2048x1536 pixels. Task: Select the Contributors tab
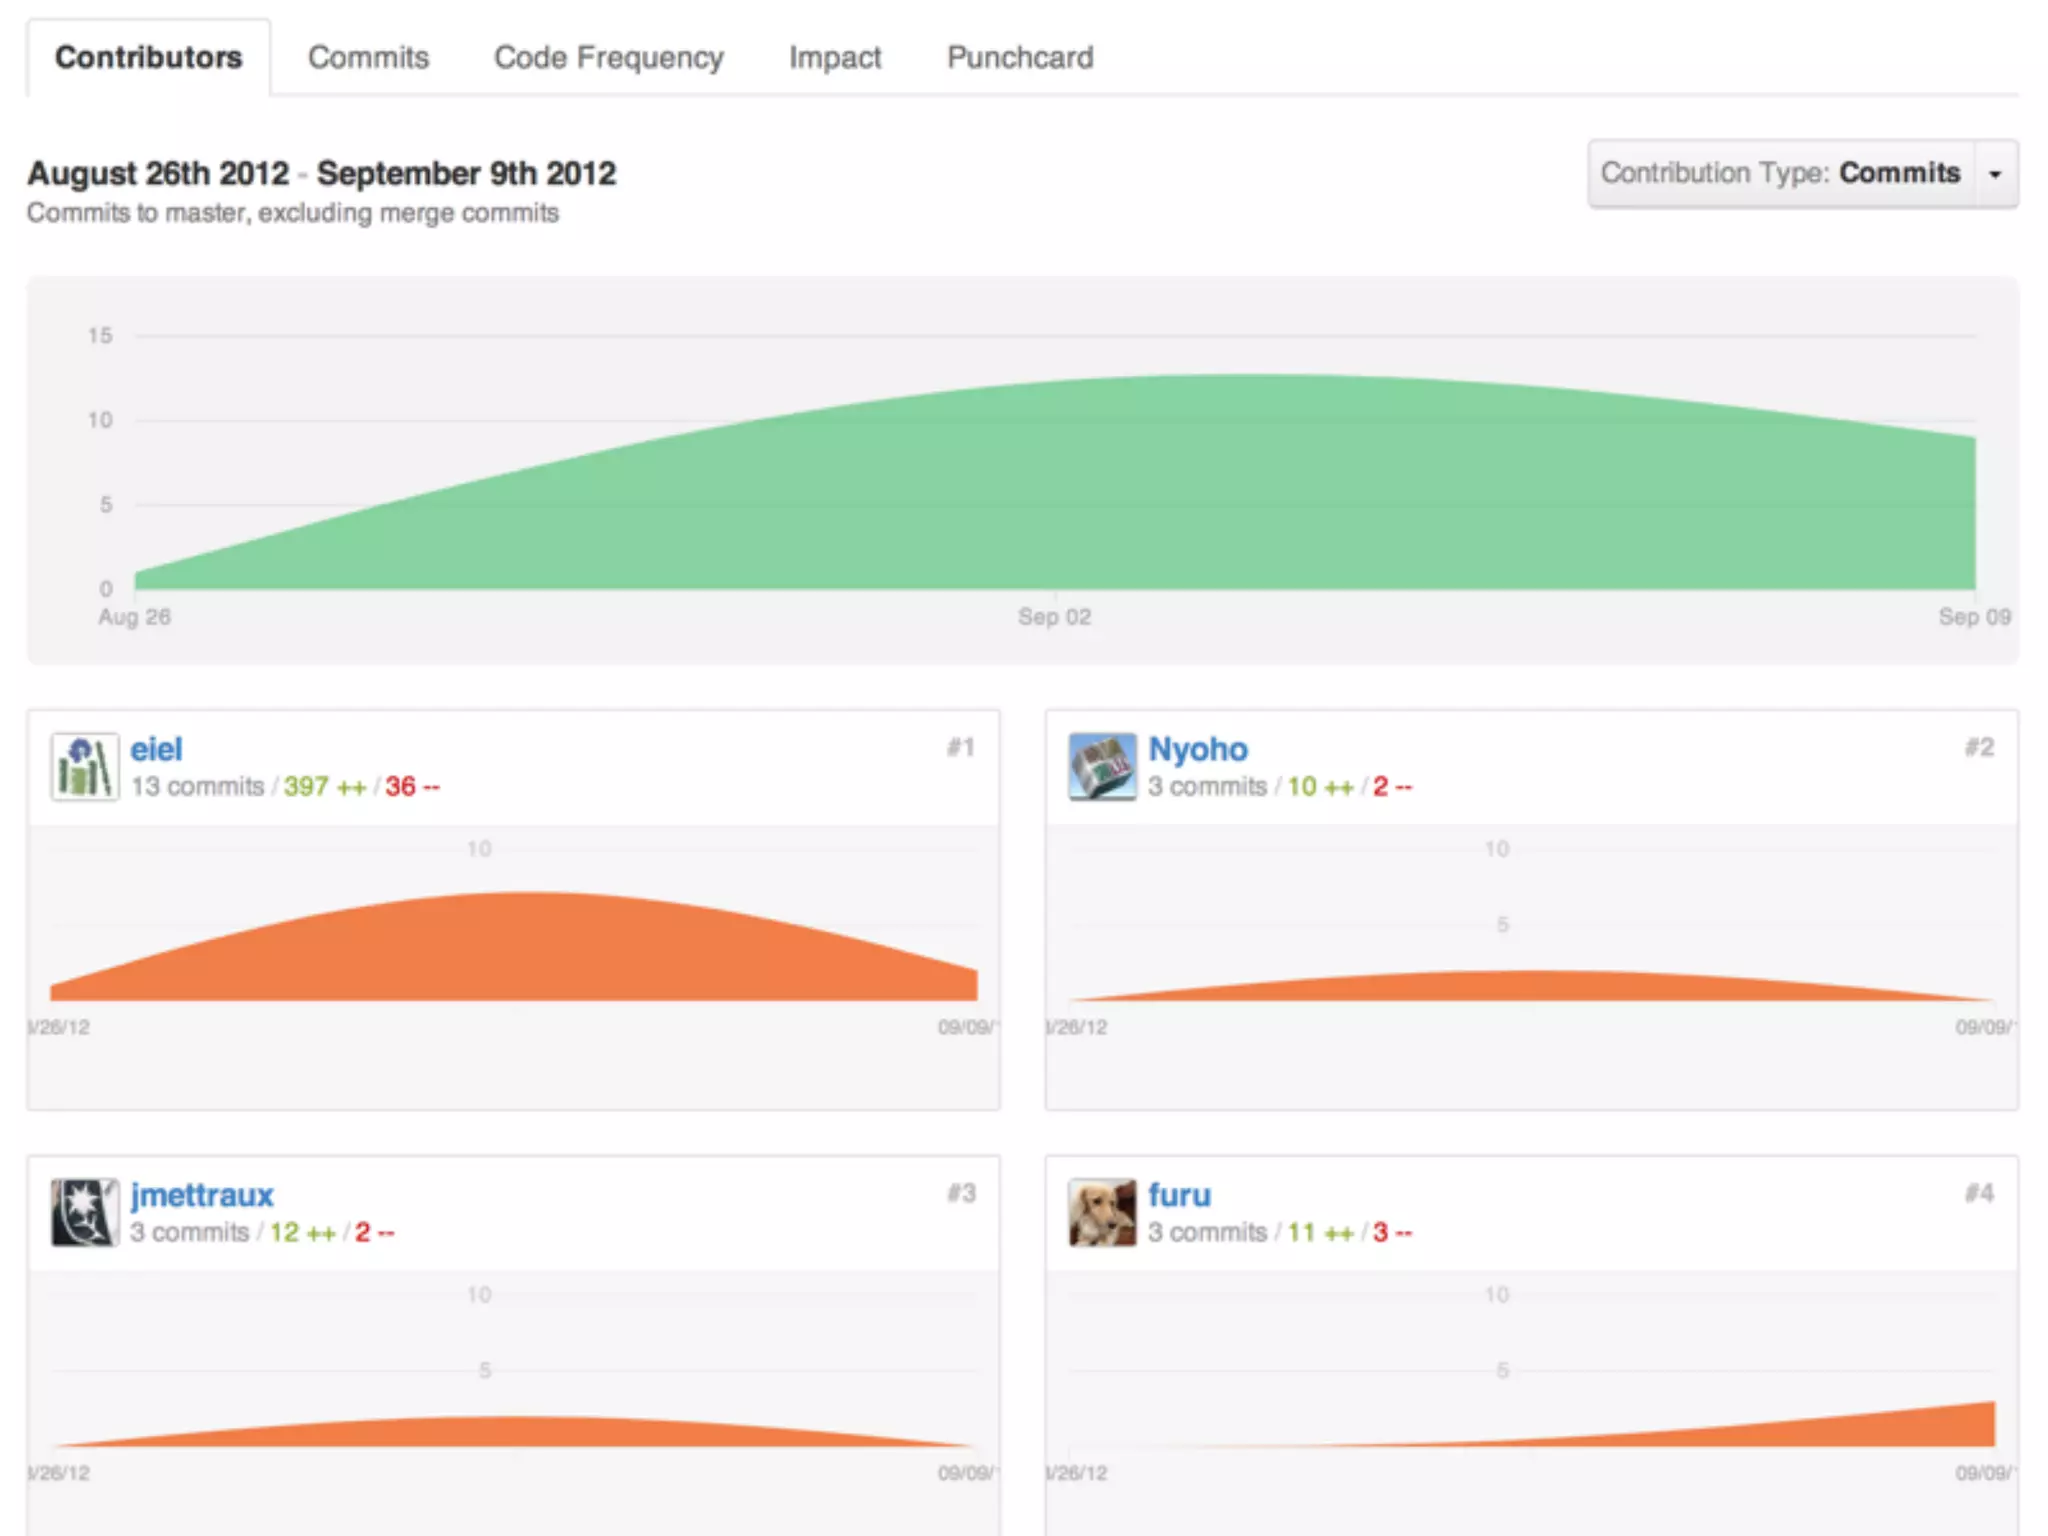coord(148,58)
